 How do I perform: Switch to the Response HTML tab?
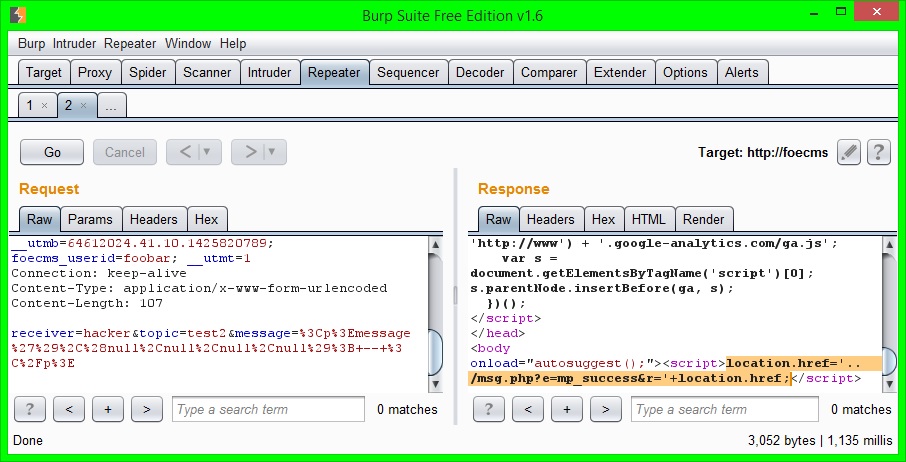(648, 219)
